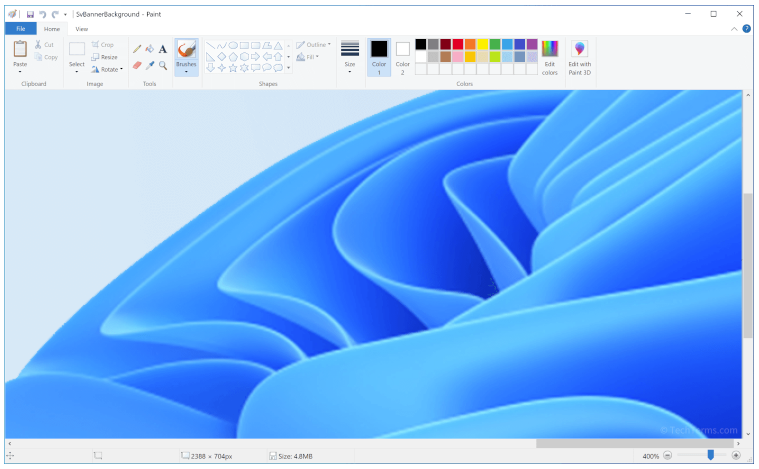This screenshot has height=469, width=759.
Task: Open the File menu
Action: pyautogui.click(x=20, y=29)
